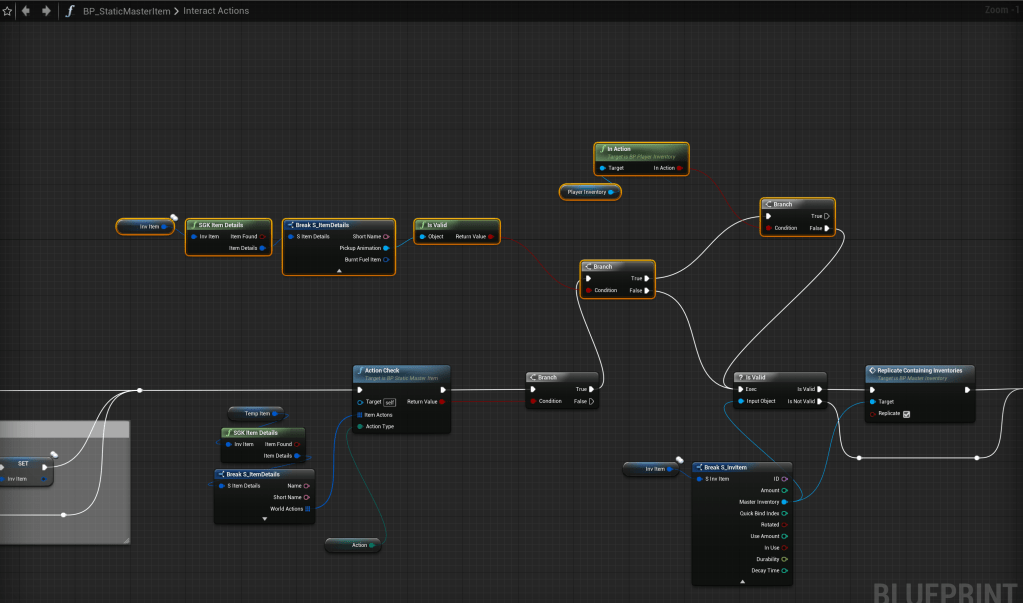Click the Interact Actions breadcrumb
The image size is (1023, 603).
[x=216, y=11]
